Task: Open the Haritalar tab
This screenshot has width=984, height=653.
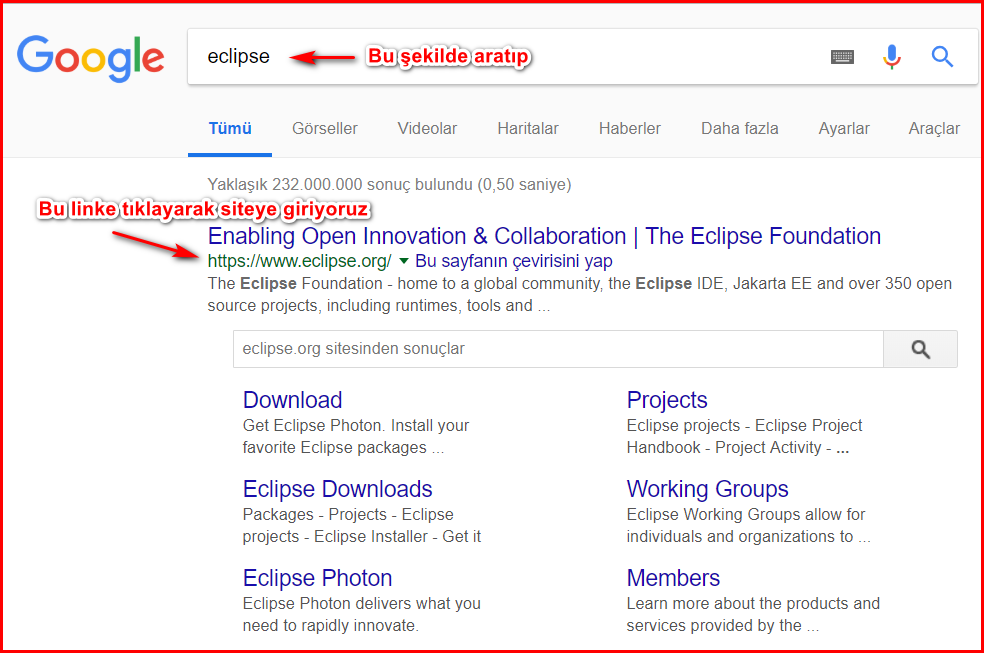Action: click(x=528, y=129)
